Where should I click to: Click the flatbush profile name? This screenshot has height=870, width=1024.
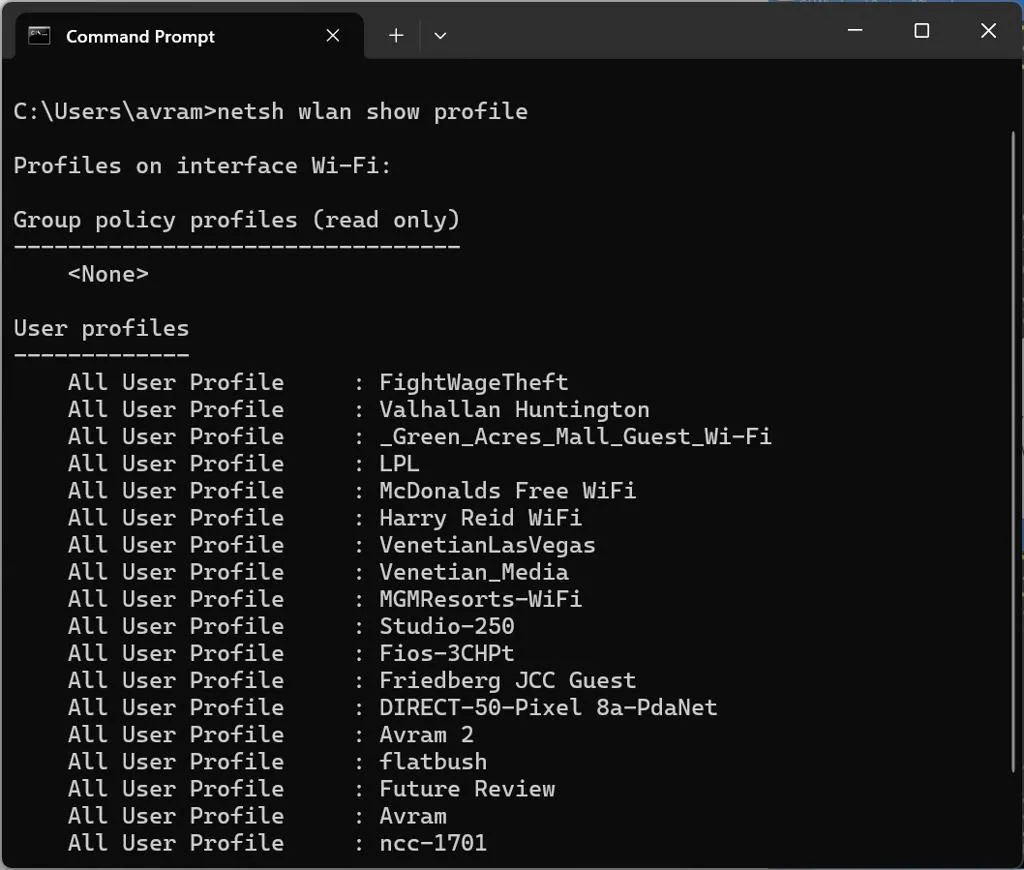coord(433,762)
